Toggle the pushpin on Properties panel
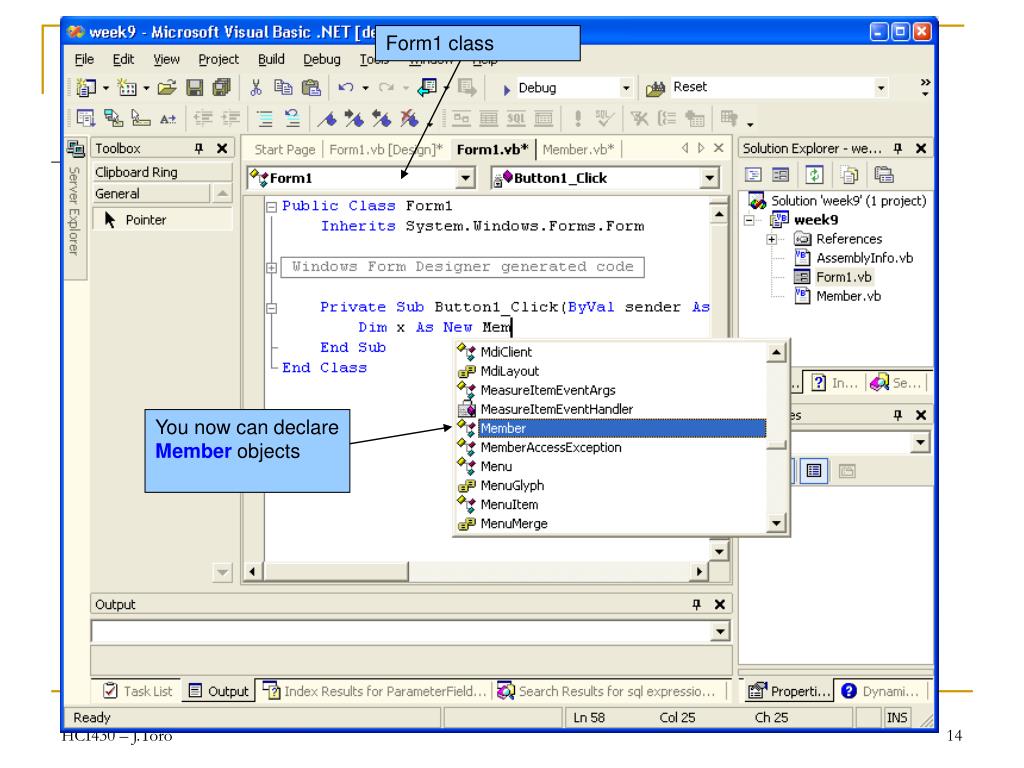Image resolution: width=1024 pixels, height=768 pixels. [x=897, y=415]
